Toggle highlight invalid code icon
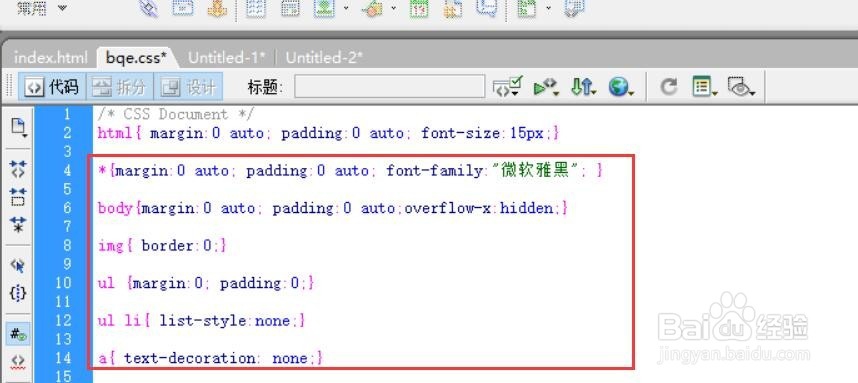 [x=18, y=361]
